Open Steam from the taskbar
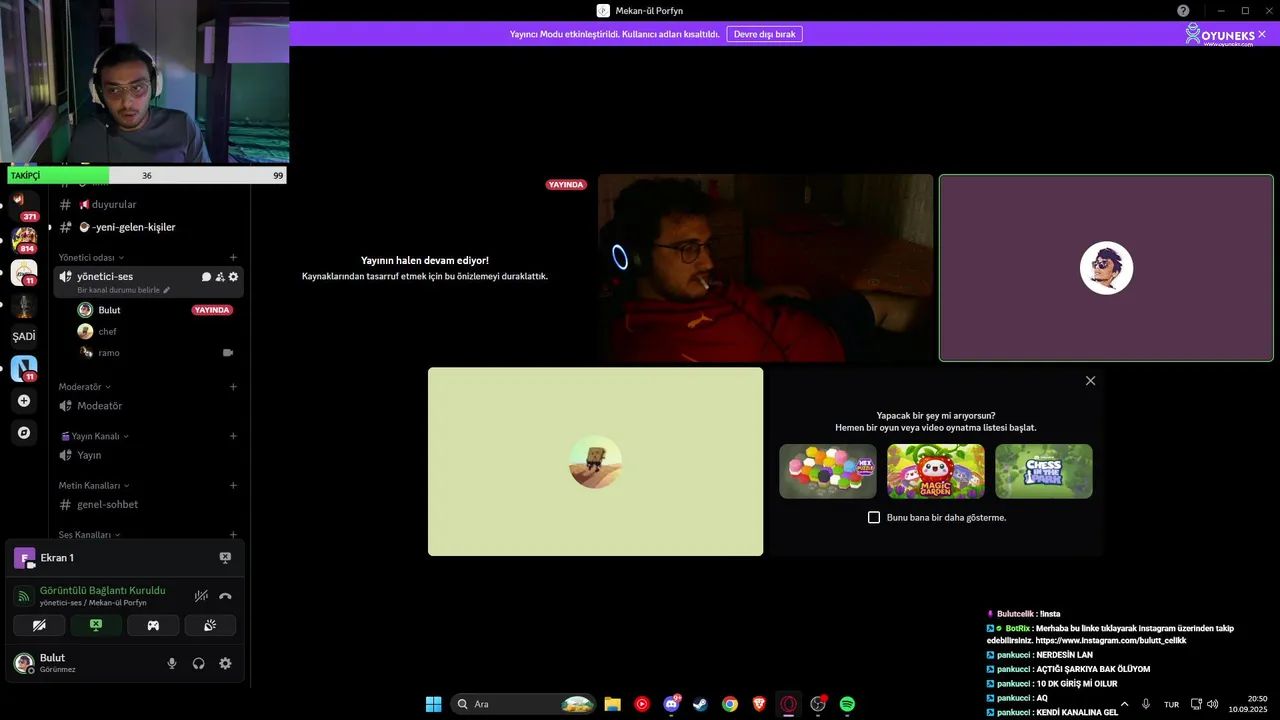This screenshot has height=720, width=1280. pyautogui.click(x=700, y=704)
